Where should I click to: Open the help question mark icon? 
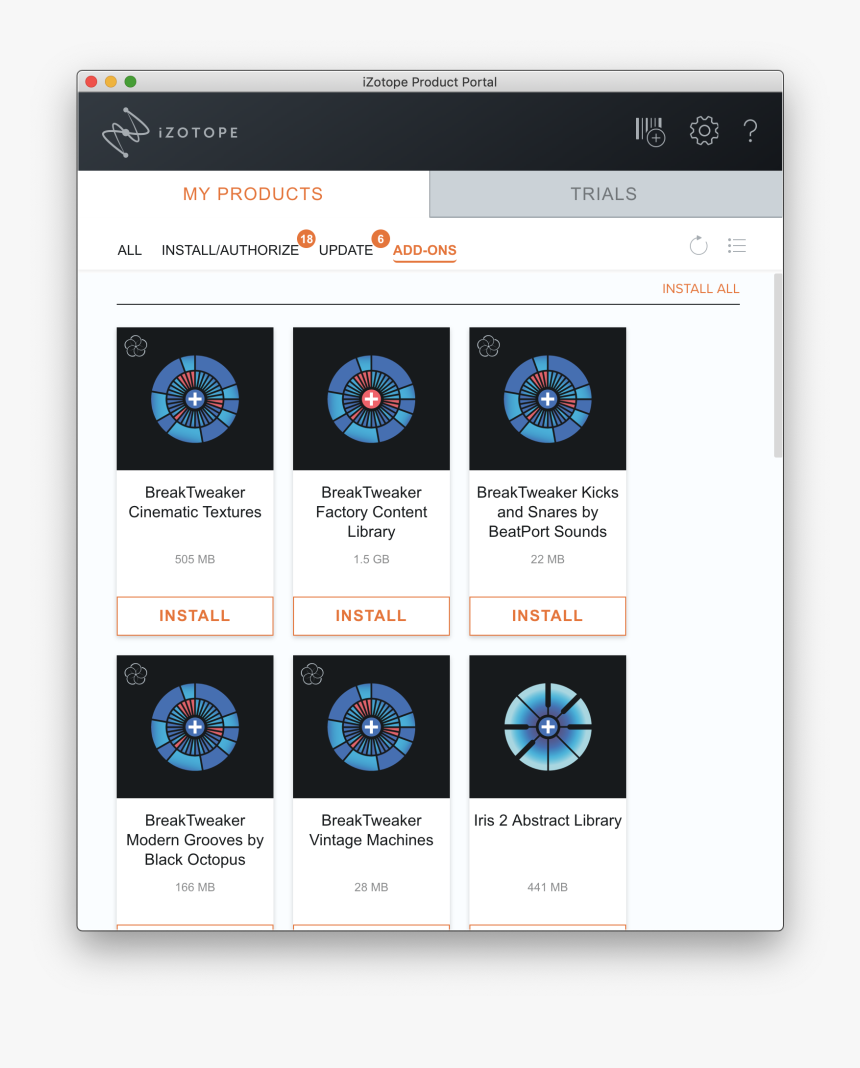750,131
